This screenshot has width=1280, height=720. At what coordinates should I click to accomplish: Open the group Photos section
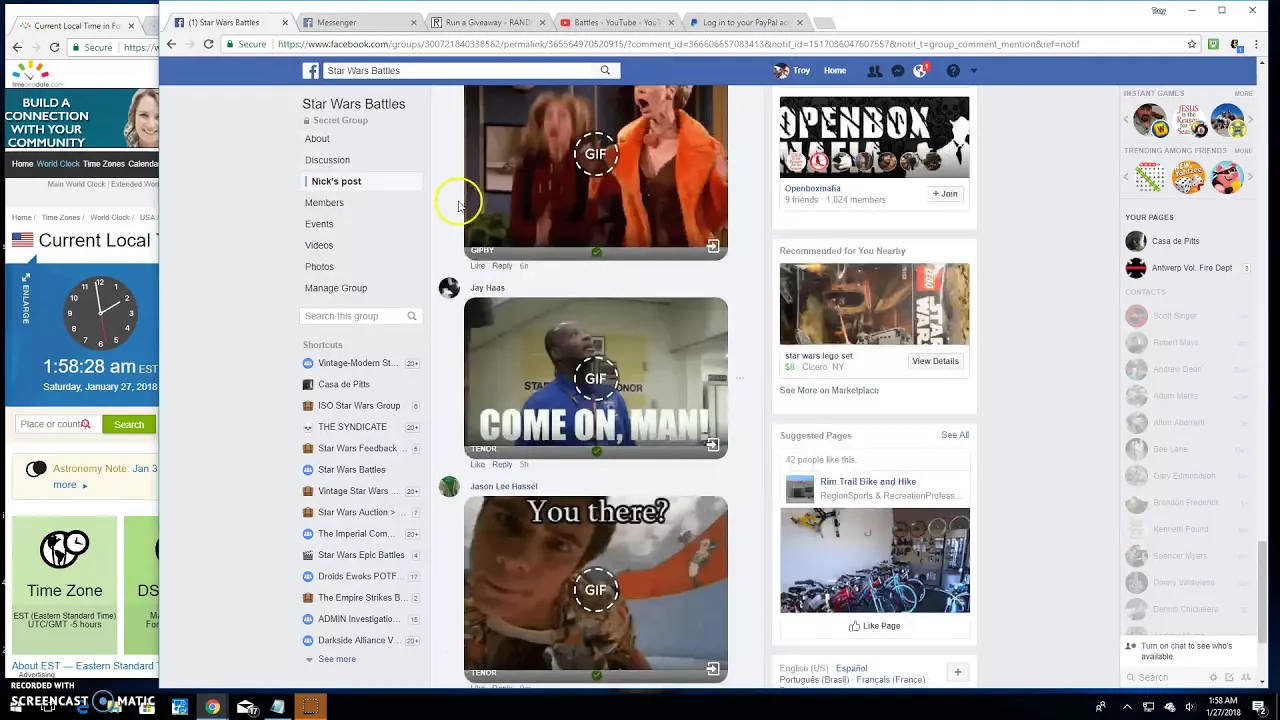tap(319, 267)
